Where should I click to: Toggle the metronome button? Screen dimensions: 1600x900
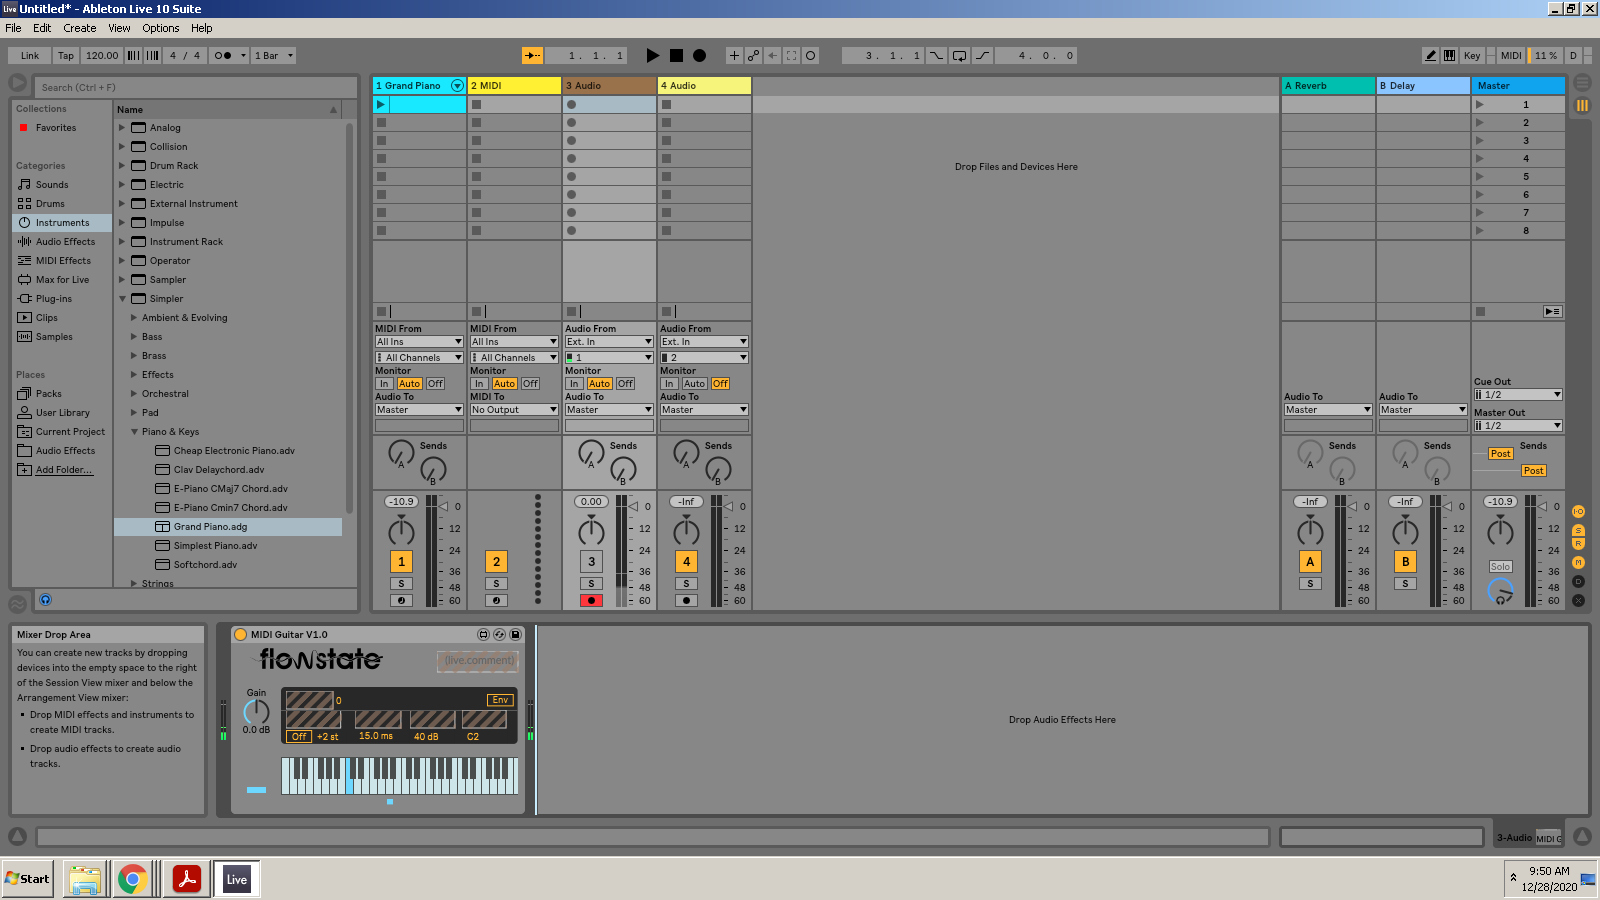coord(222,56)
